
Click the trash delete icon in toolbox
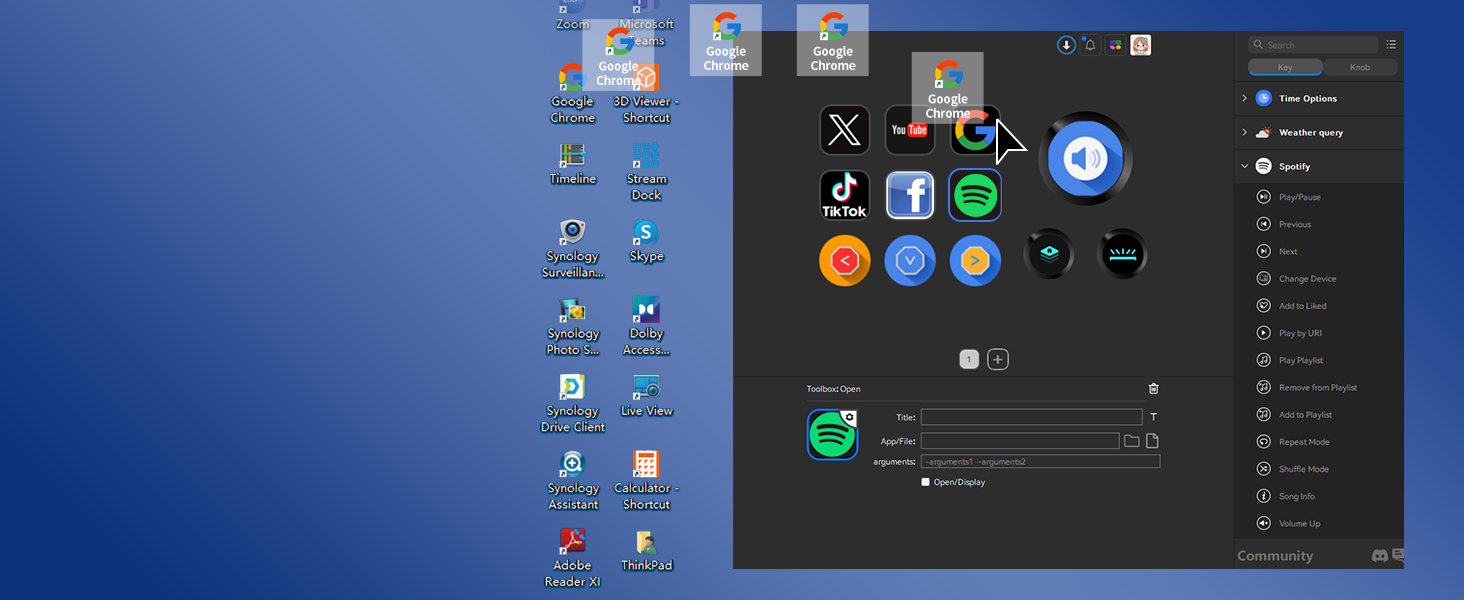[1153, 389]
